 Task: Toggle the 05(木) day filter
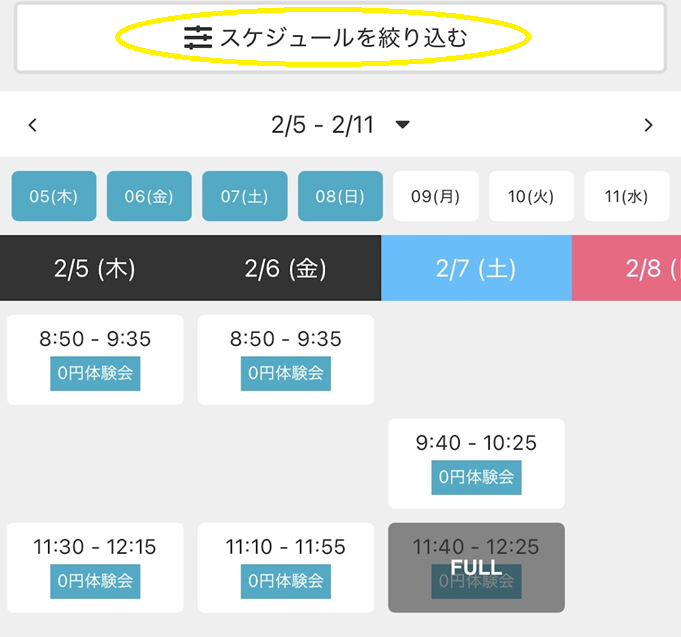click(54, 196)
